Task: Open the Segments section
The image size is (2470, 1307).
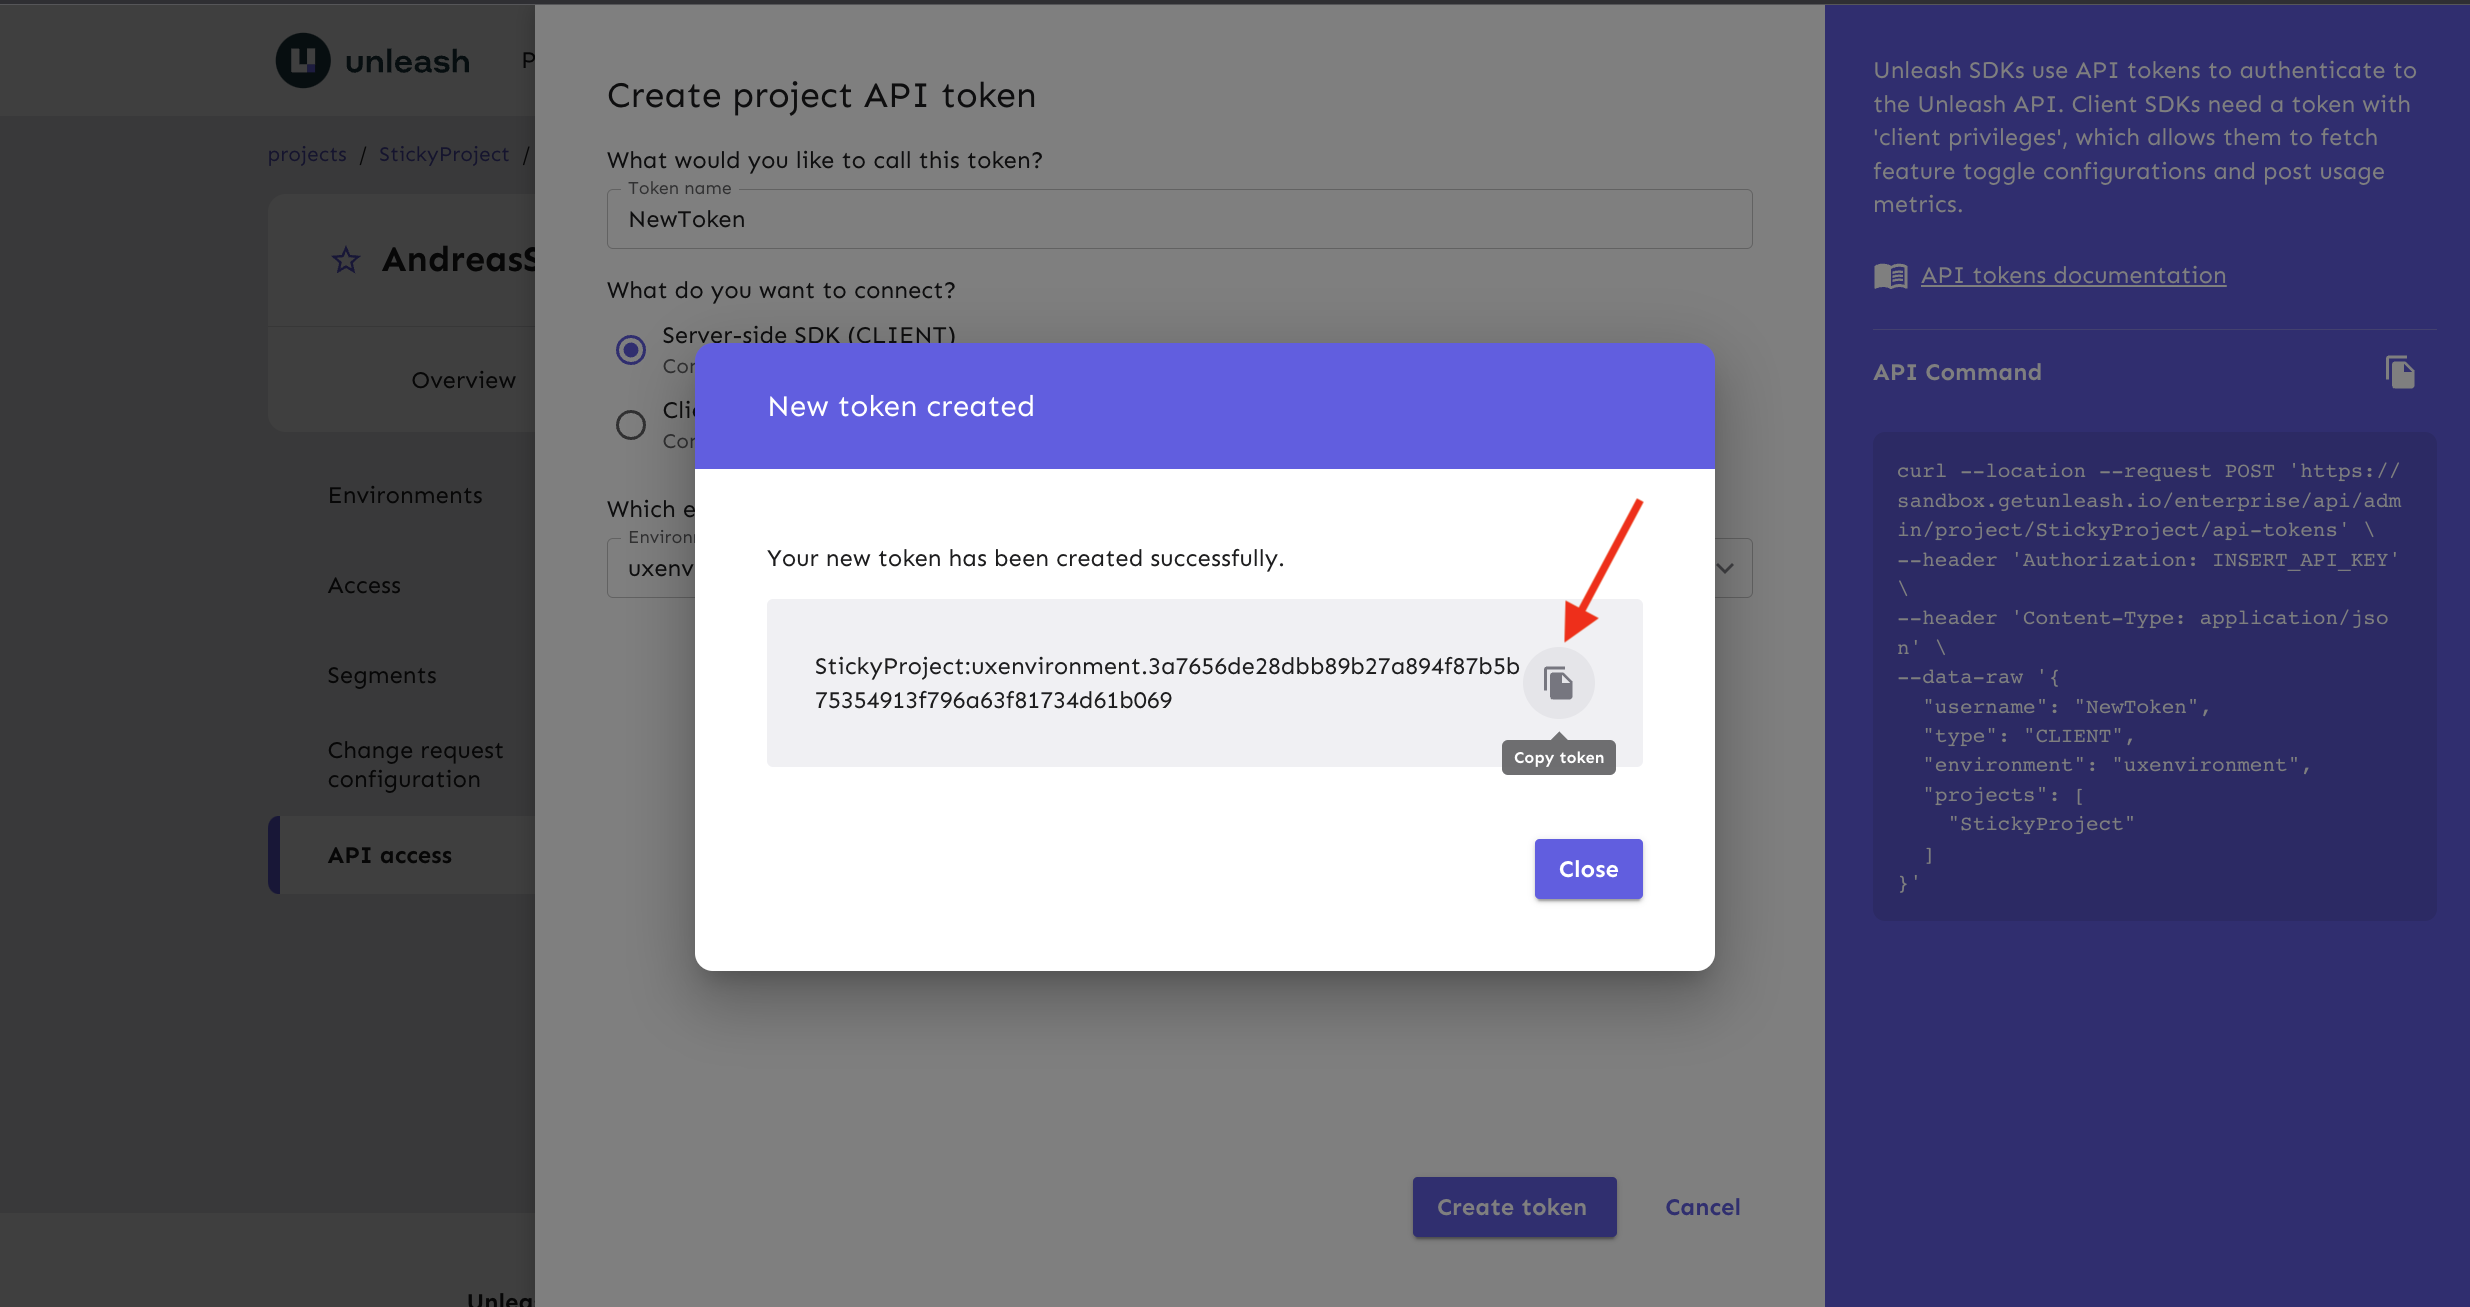Action: 382,675
